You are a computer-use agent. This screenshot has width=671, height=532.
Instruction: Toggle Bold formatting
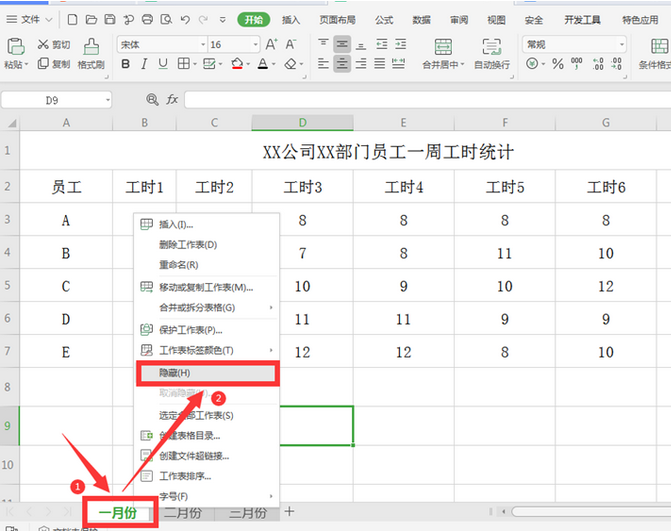point(125,64)
